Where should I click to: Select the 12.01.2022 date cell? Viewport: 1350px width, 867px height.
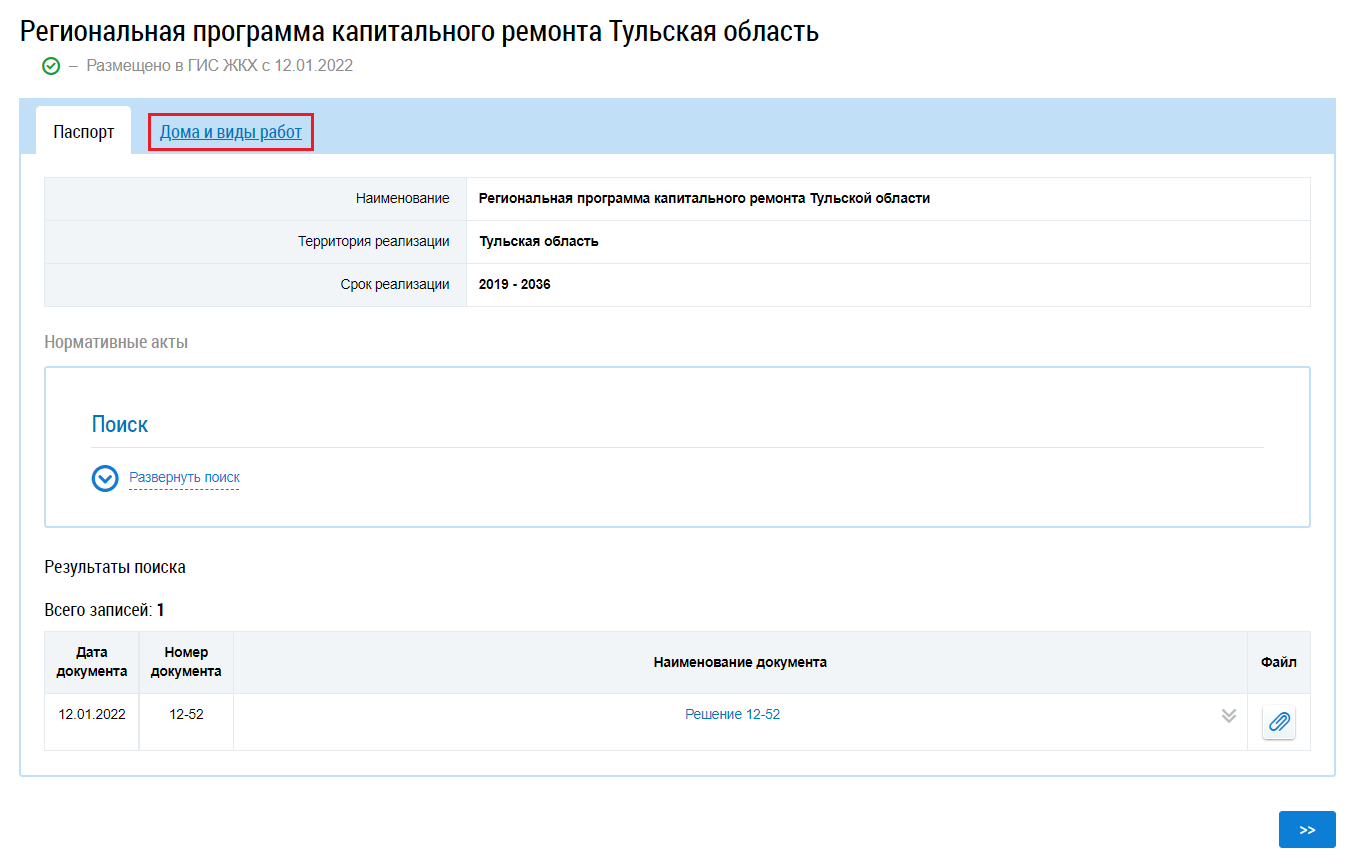pyautogui.click(x=92, y=714)
